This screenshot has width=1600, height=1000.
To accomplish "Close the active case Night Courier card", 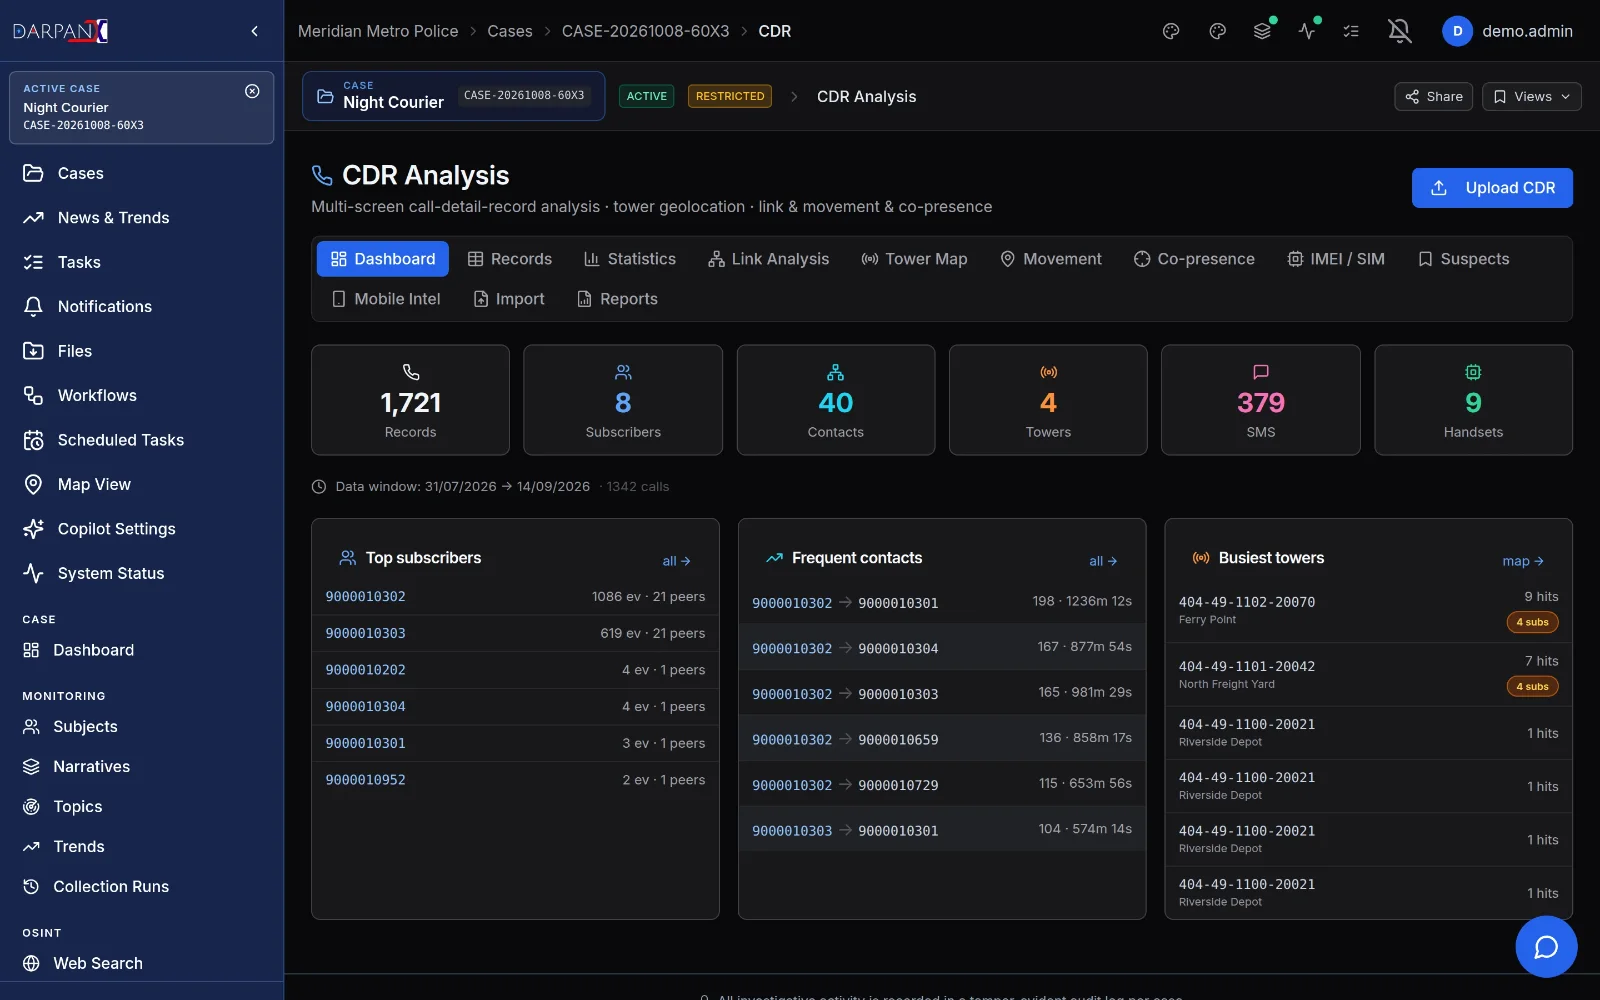I will click(x=252, y=91).
